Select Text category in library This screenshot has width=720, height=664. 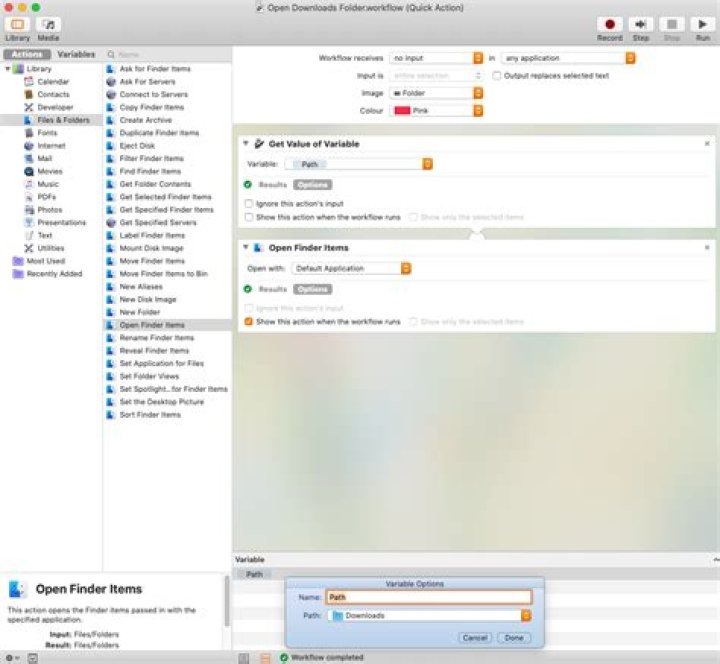[x=45, y=235]
